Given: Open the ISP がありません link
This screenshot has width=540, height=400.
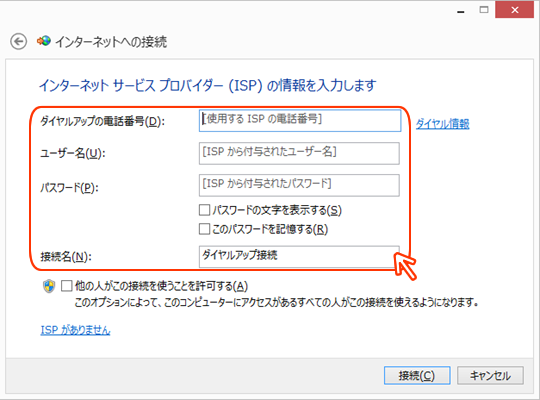Looking at the screenshot, I should click(x=75, y=330).
